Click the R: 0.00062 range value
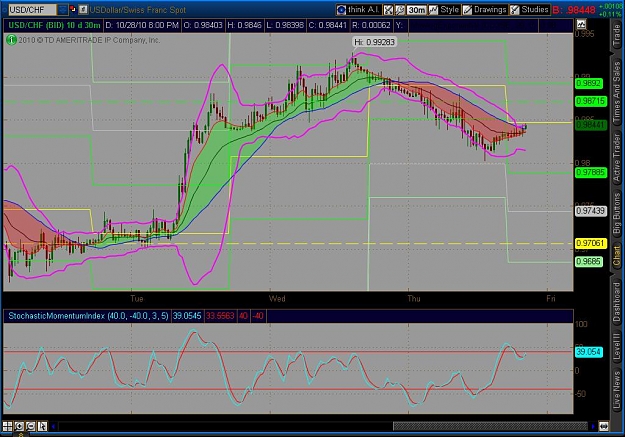This screenshot has width=625, height=437. click(x=371, y=25)
